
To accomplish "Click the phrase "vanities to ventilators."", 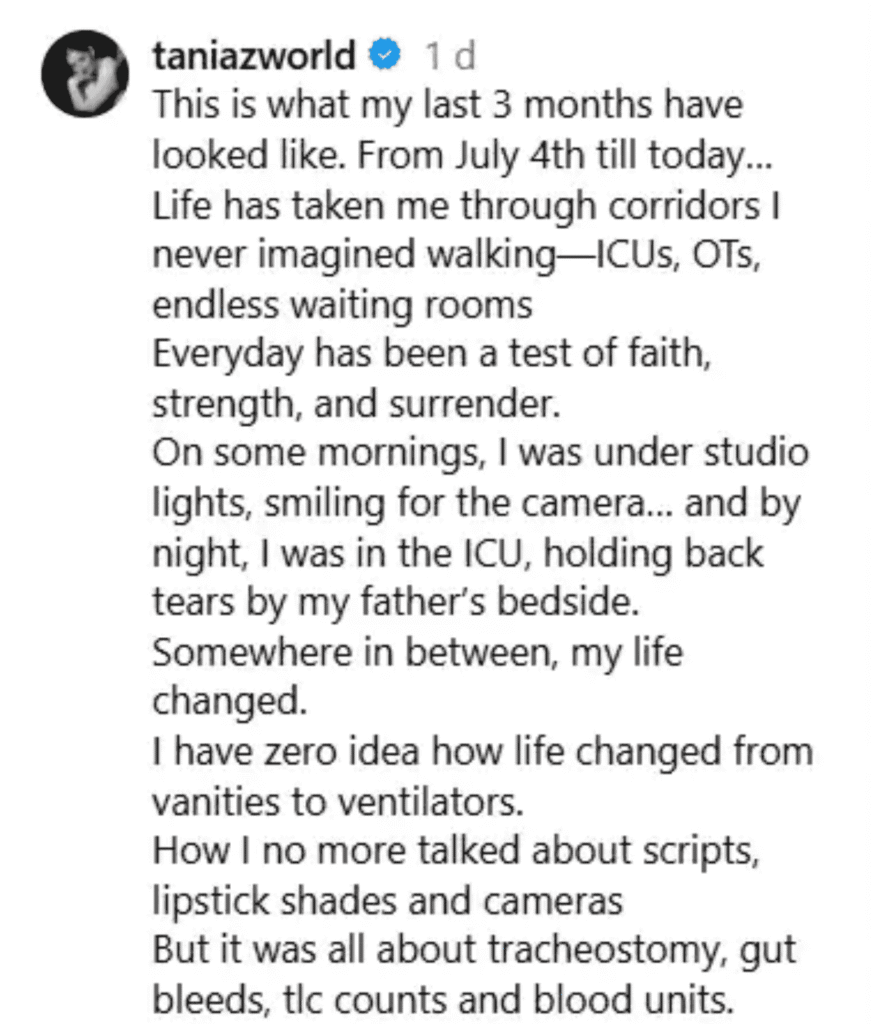I will tap(347, 800).
